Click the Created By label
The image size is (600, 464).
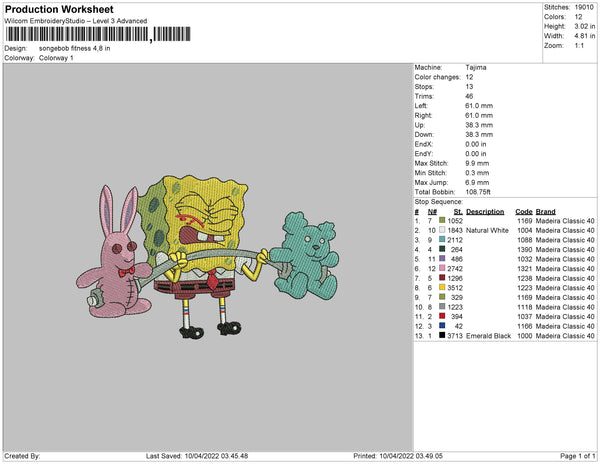point(22,456)
